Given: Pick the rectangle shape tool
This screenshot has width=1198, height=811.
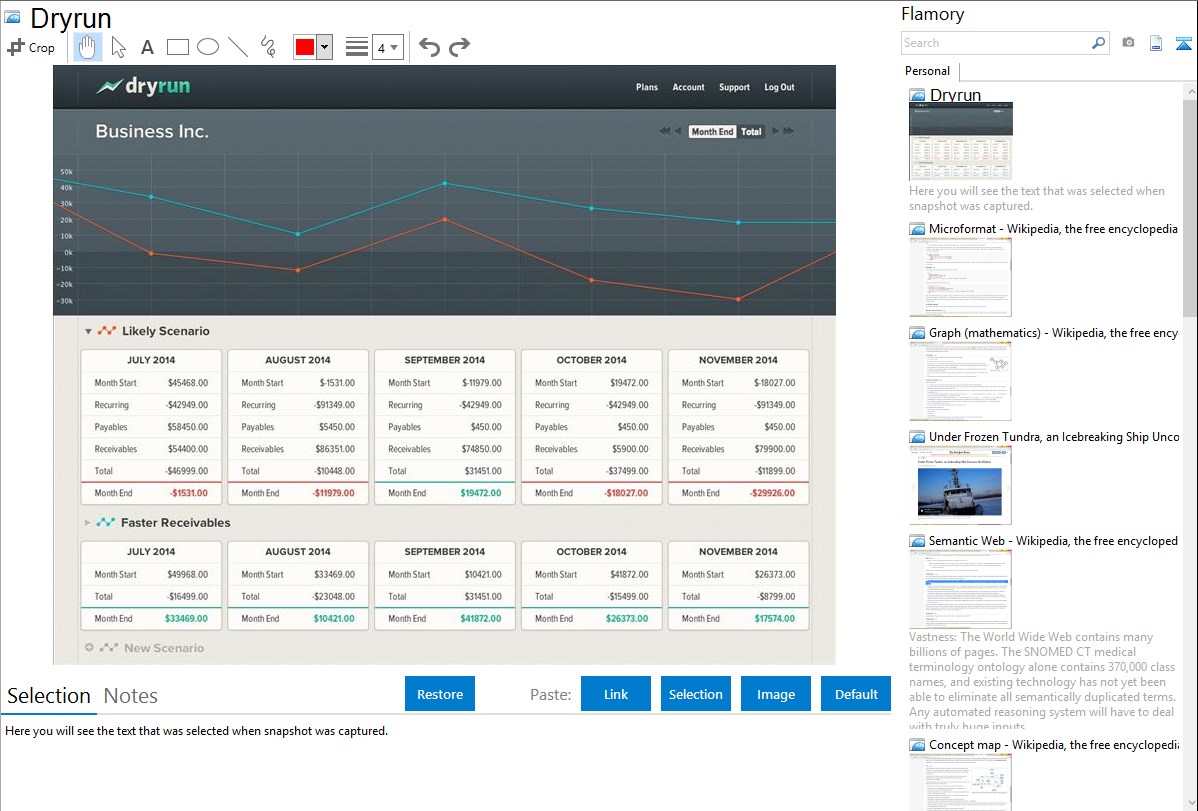Looking at the screenshot, I should click(x=177, y=47).
